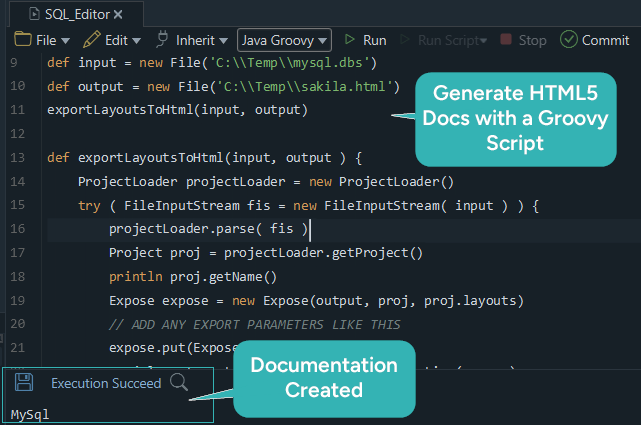Click expose.put code on line 21
Image resolution: width=641 pixels, height=425 pixels.
pos(173,348)
